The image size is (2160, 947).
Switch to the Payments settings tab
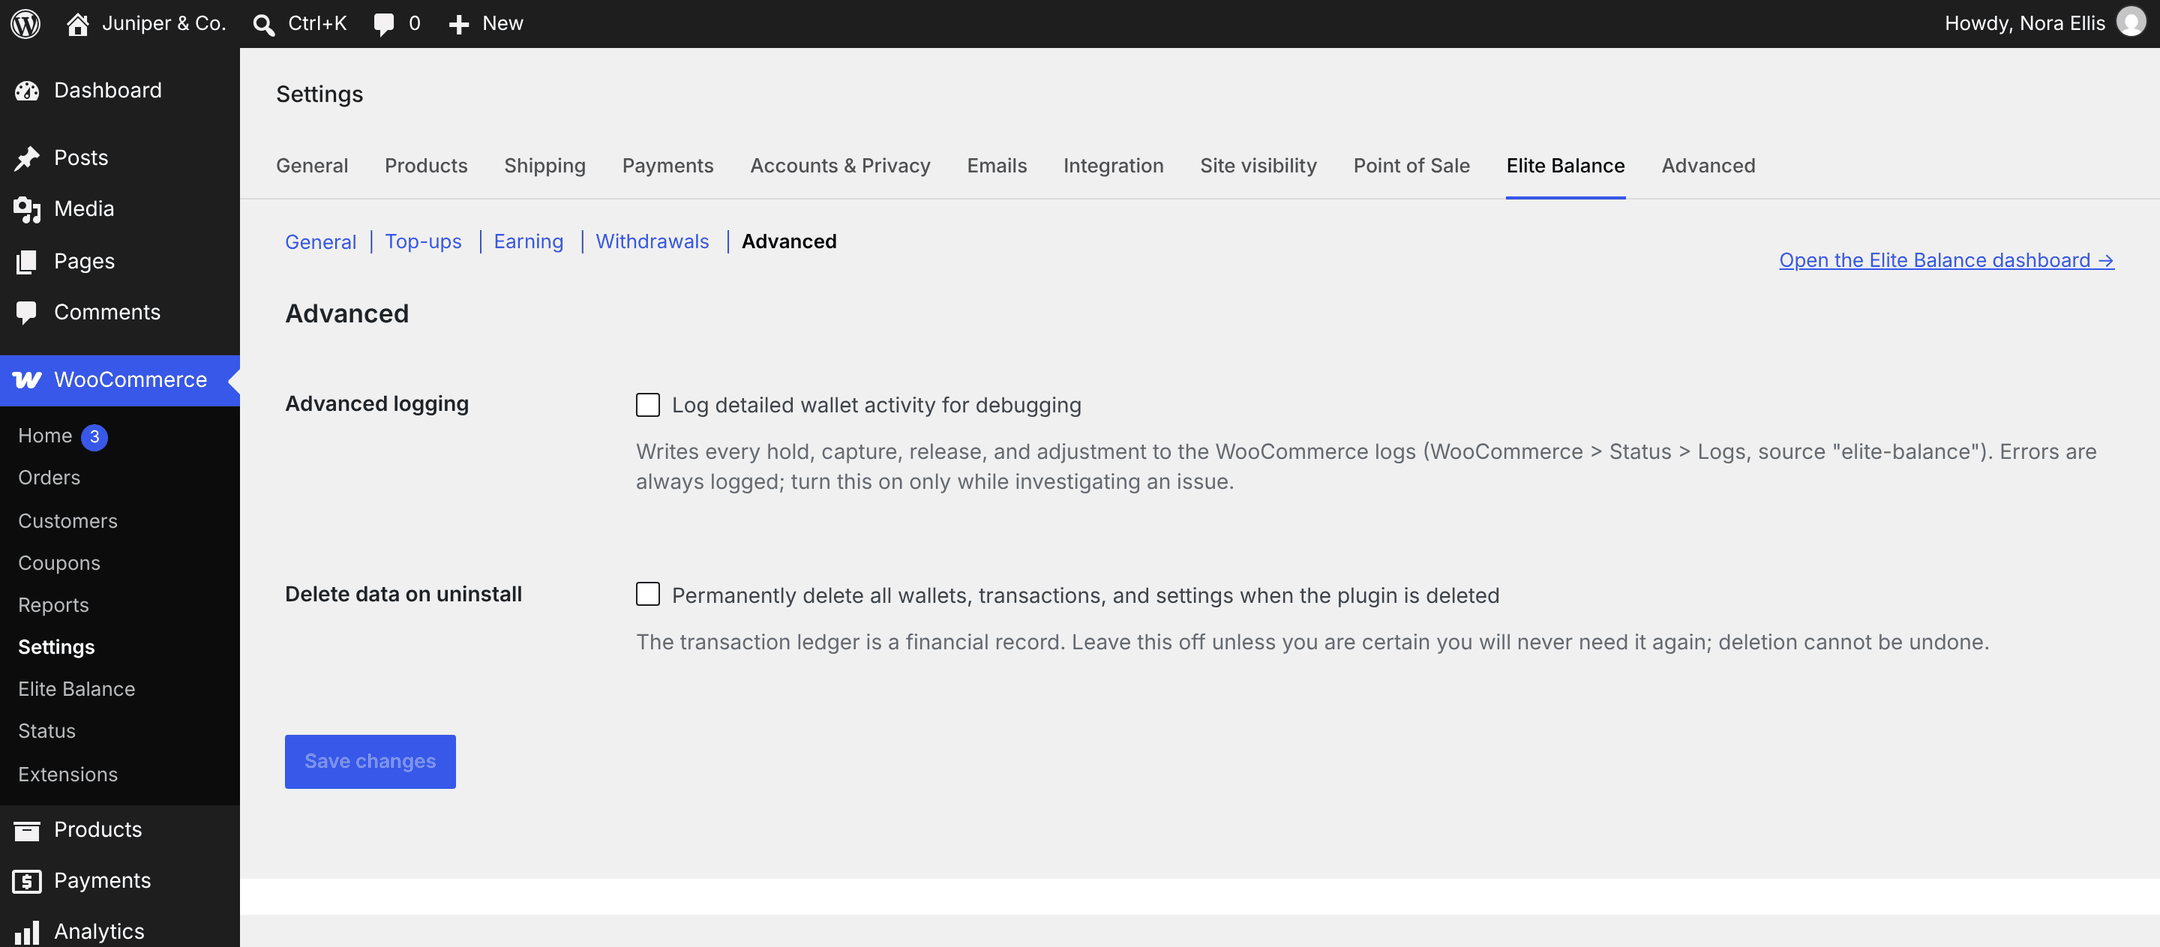(668, 166)
